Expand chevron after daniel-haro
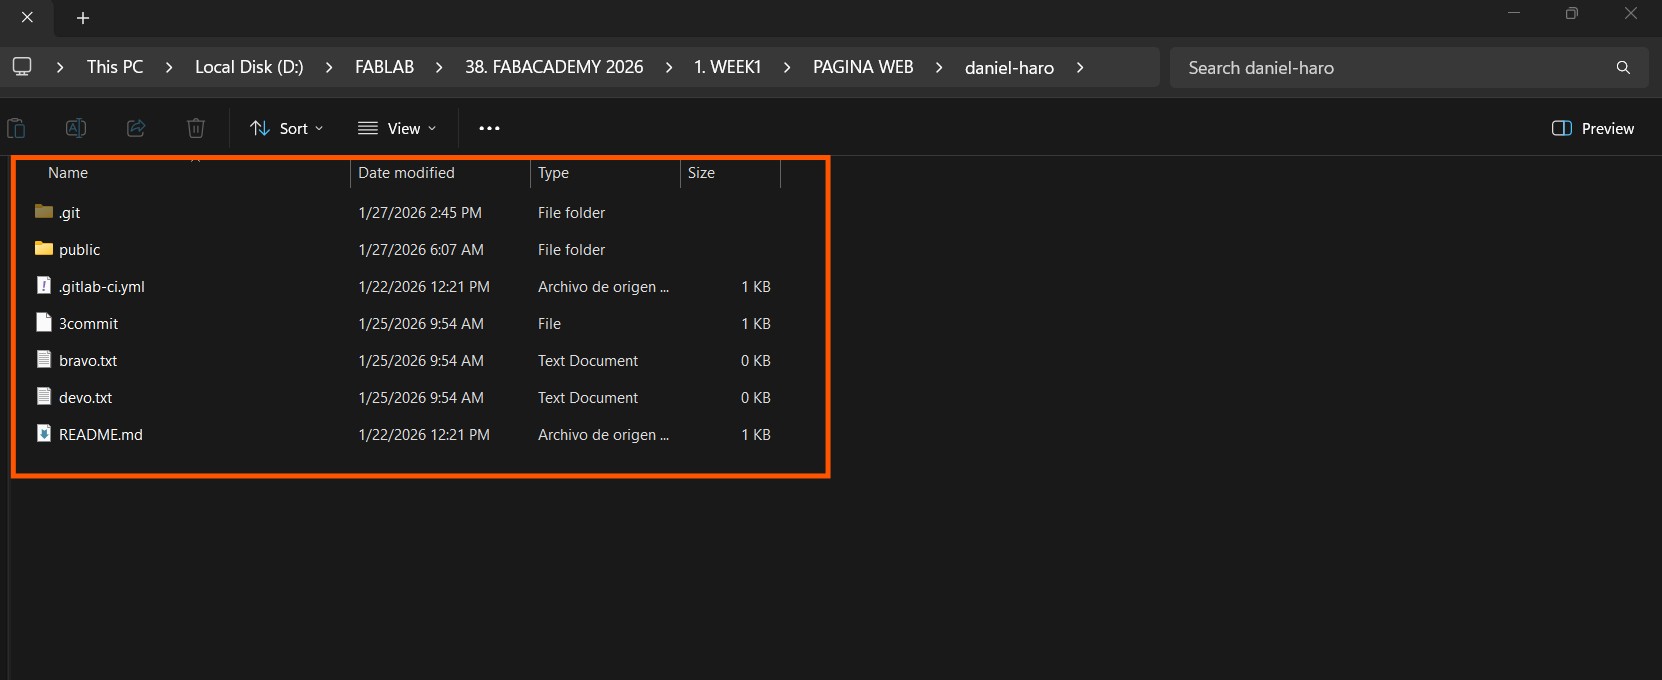1662x680 pixels. pos(1080,67)
